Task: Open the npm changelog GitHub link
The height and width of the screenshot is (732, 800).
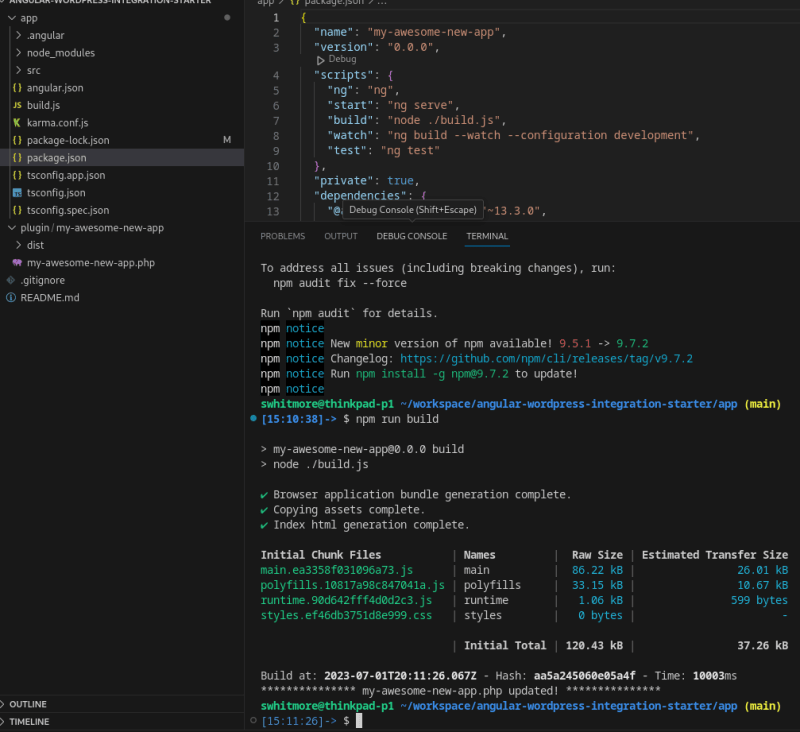Action: coord(546,359)
